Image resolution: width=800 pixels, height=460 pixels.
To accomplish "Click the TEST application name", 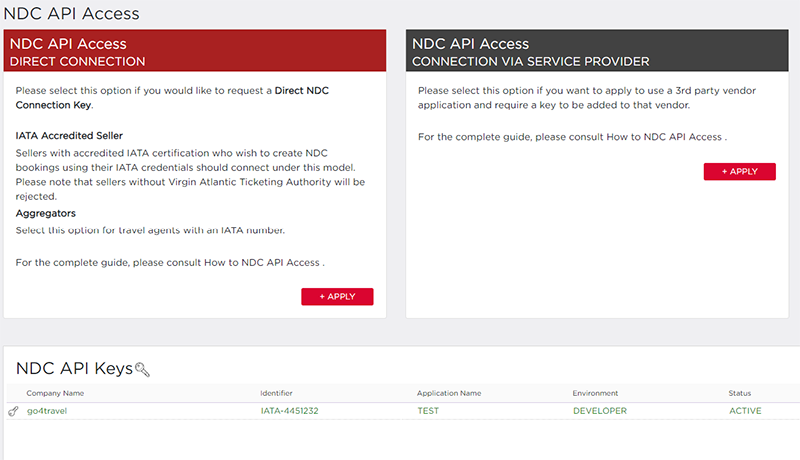I will [x=428, y=411].
